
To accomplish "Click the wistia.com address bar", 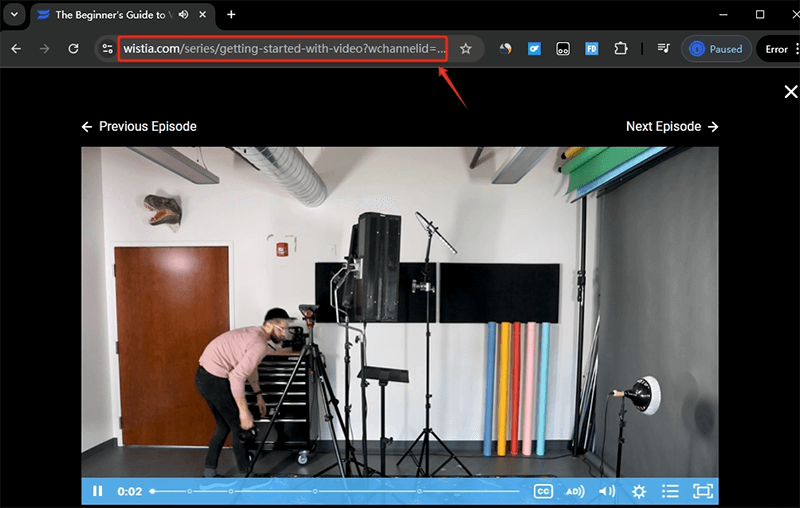I will tap(284, 48).
